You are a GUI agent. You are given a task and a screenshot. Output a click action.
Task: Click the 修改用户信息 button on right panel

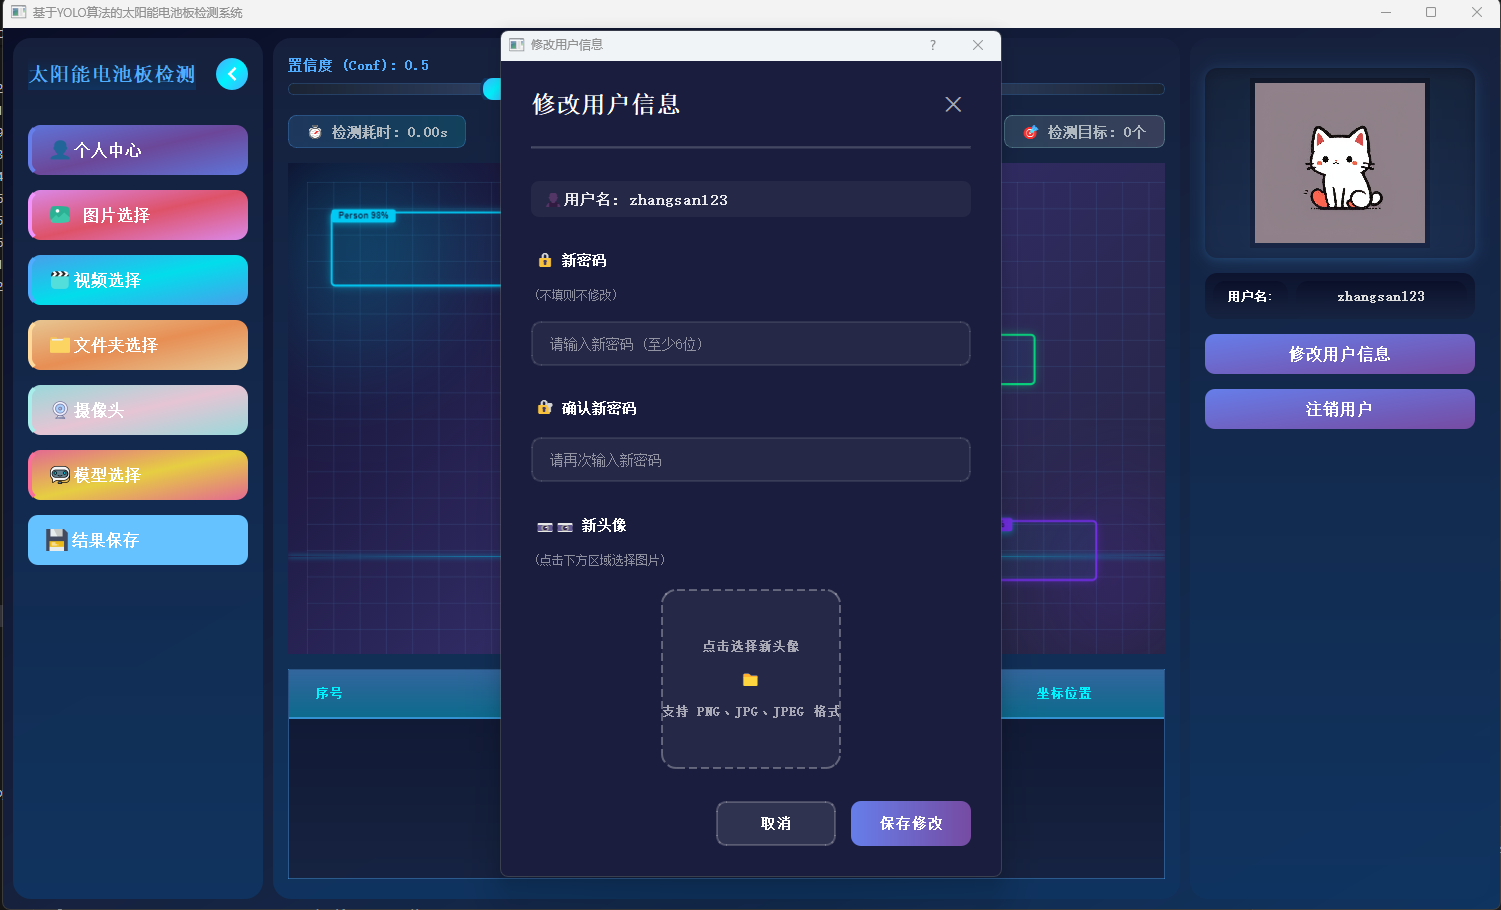coord(1339,354)
